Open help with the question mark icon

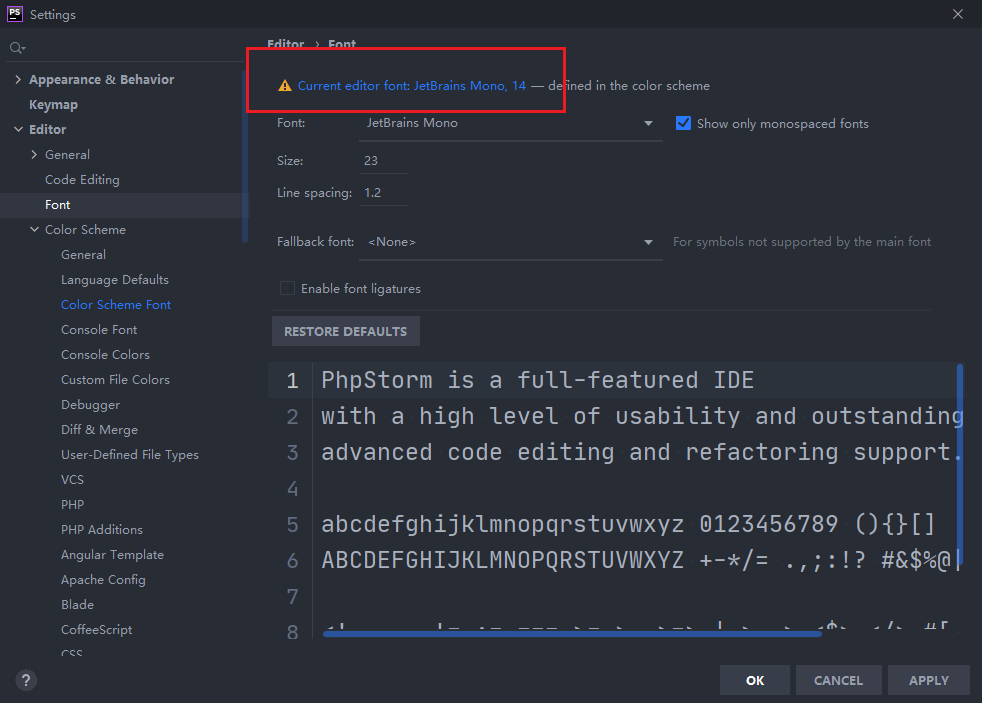tap(26, 680)
